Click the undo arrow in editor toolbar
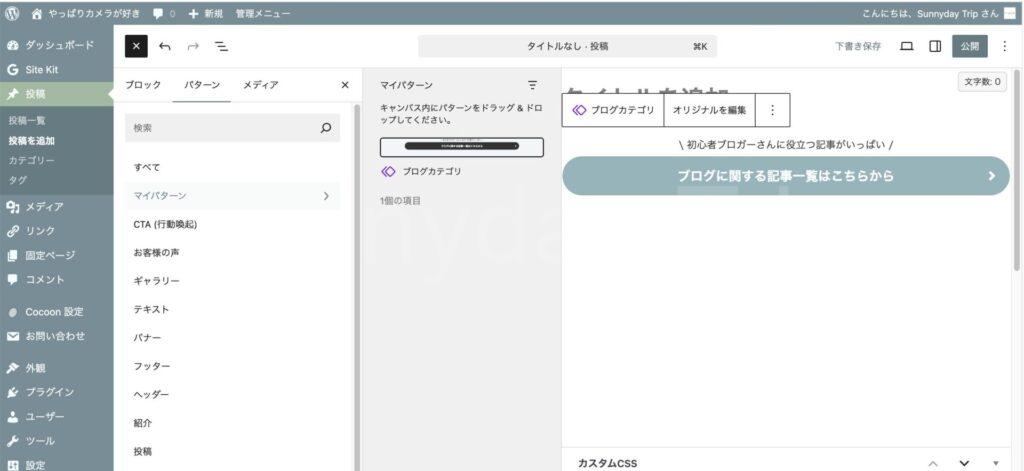The image size is (1024, 471). 165,46
